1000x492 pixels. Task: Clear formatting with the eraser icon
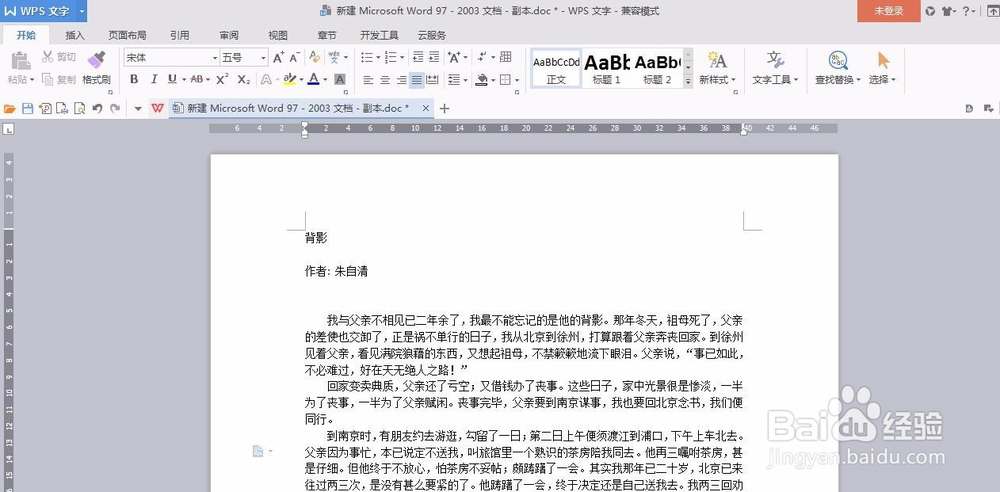click(314, 57)
